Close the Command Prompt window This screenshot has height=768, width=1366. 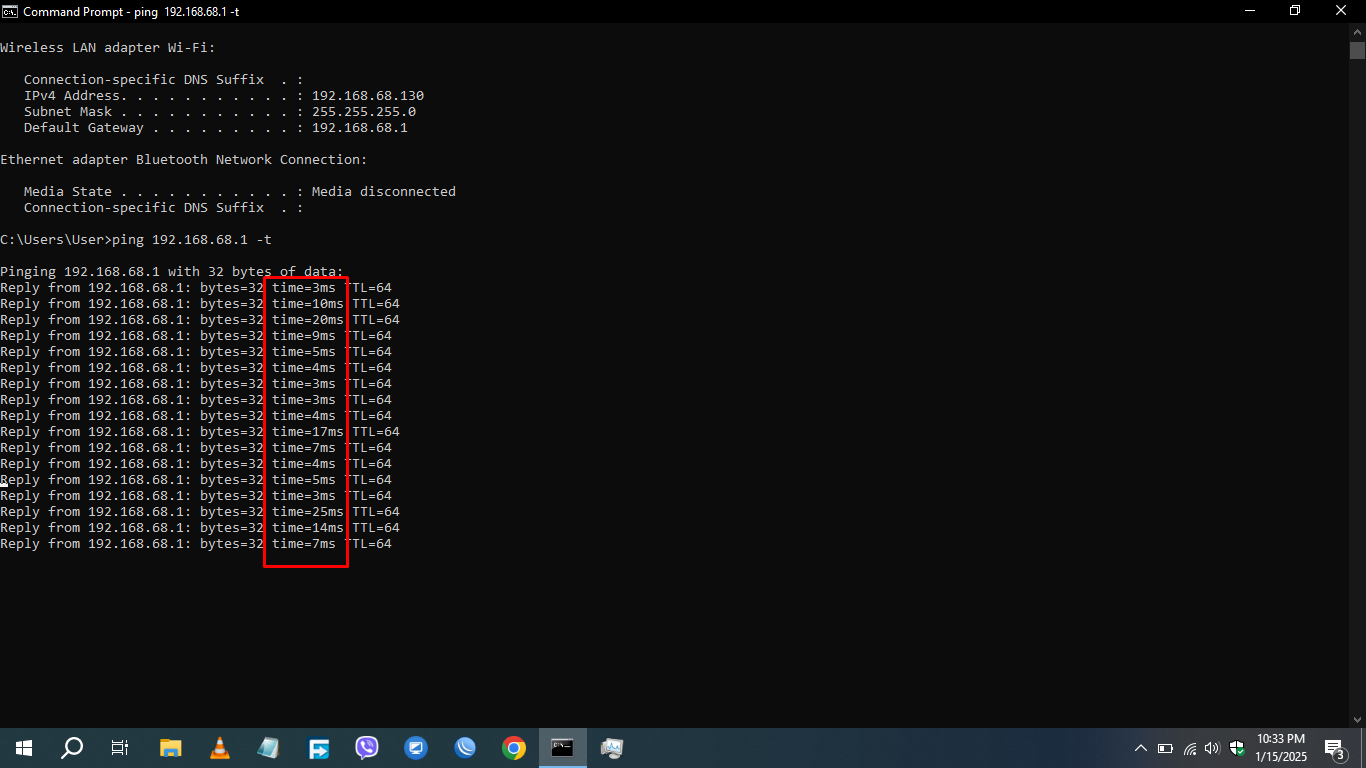click(x=1342, y=11)
